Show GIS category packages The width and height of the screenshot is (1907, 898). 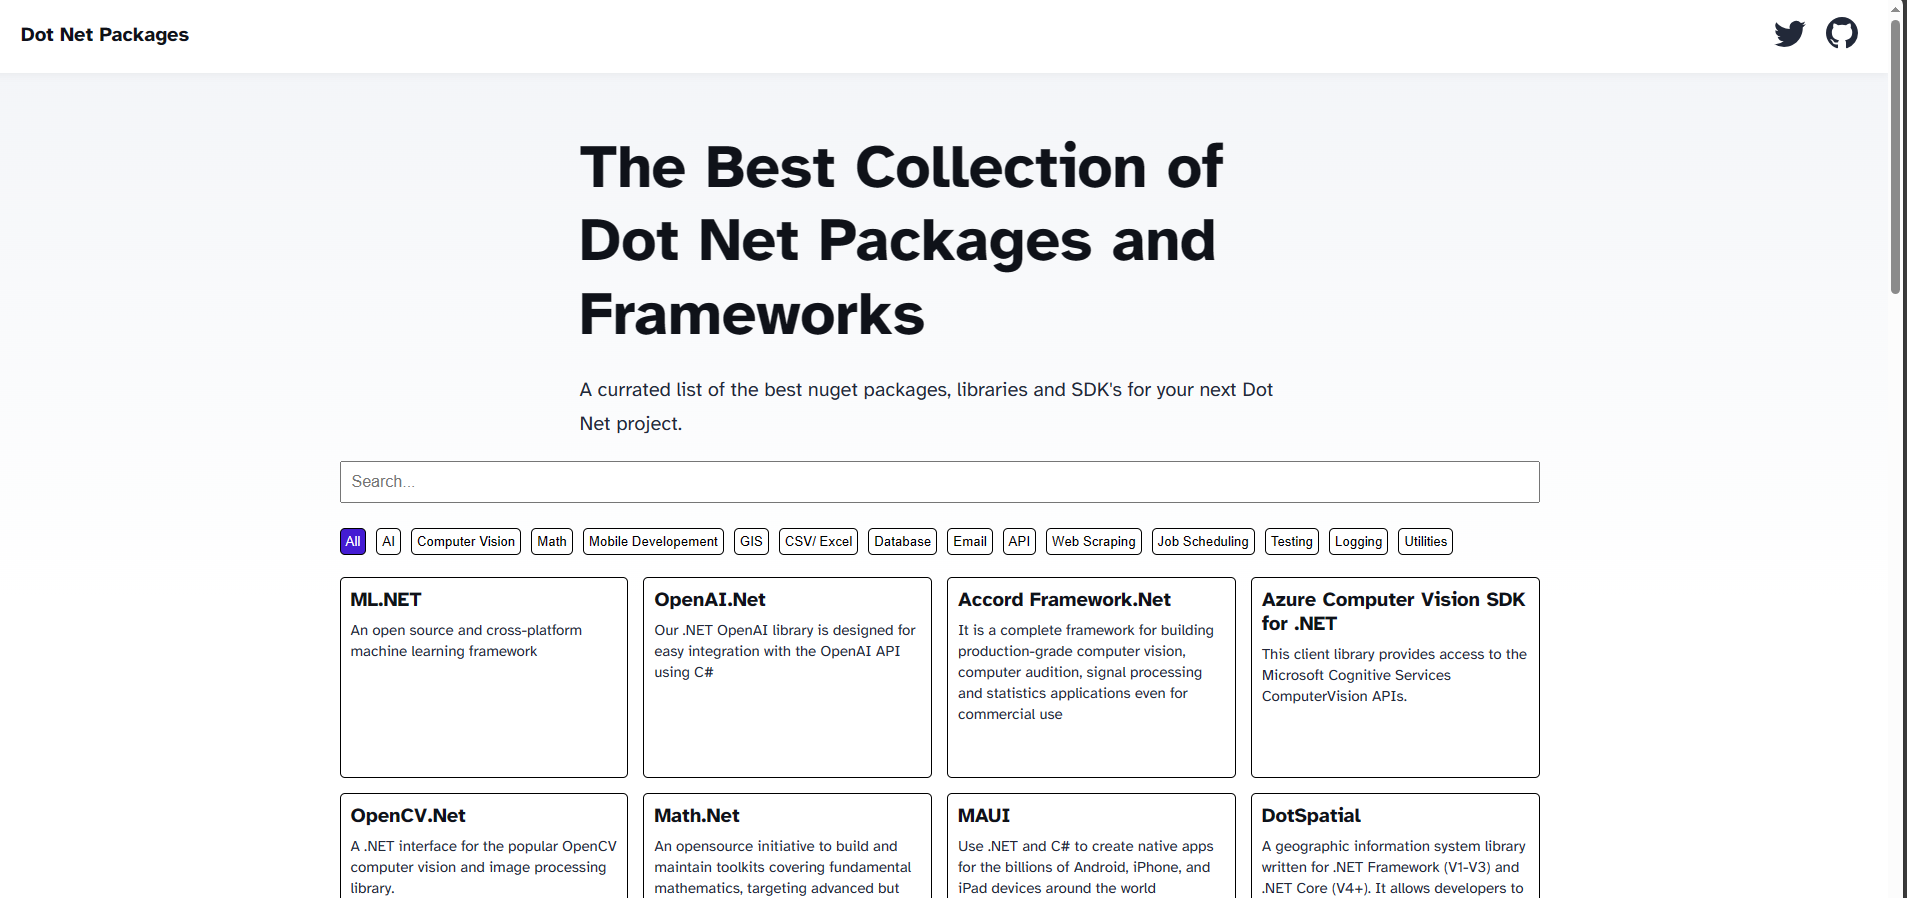coord(751,541)
